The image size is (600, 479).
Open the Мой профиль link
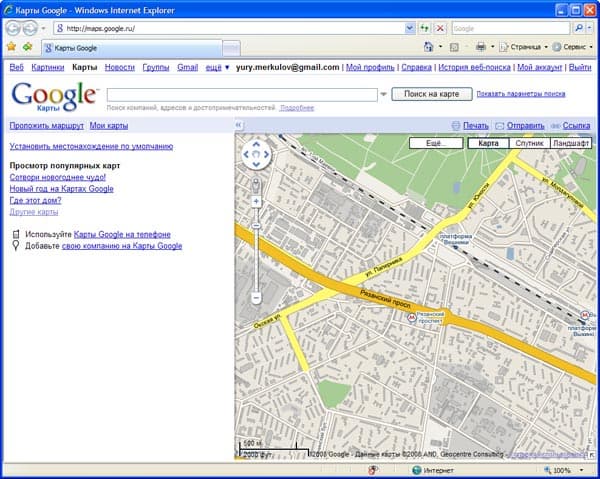click(370, 67)
